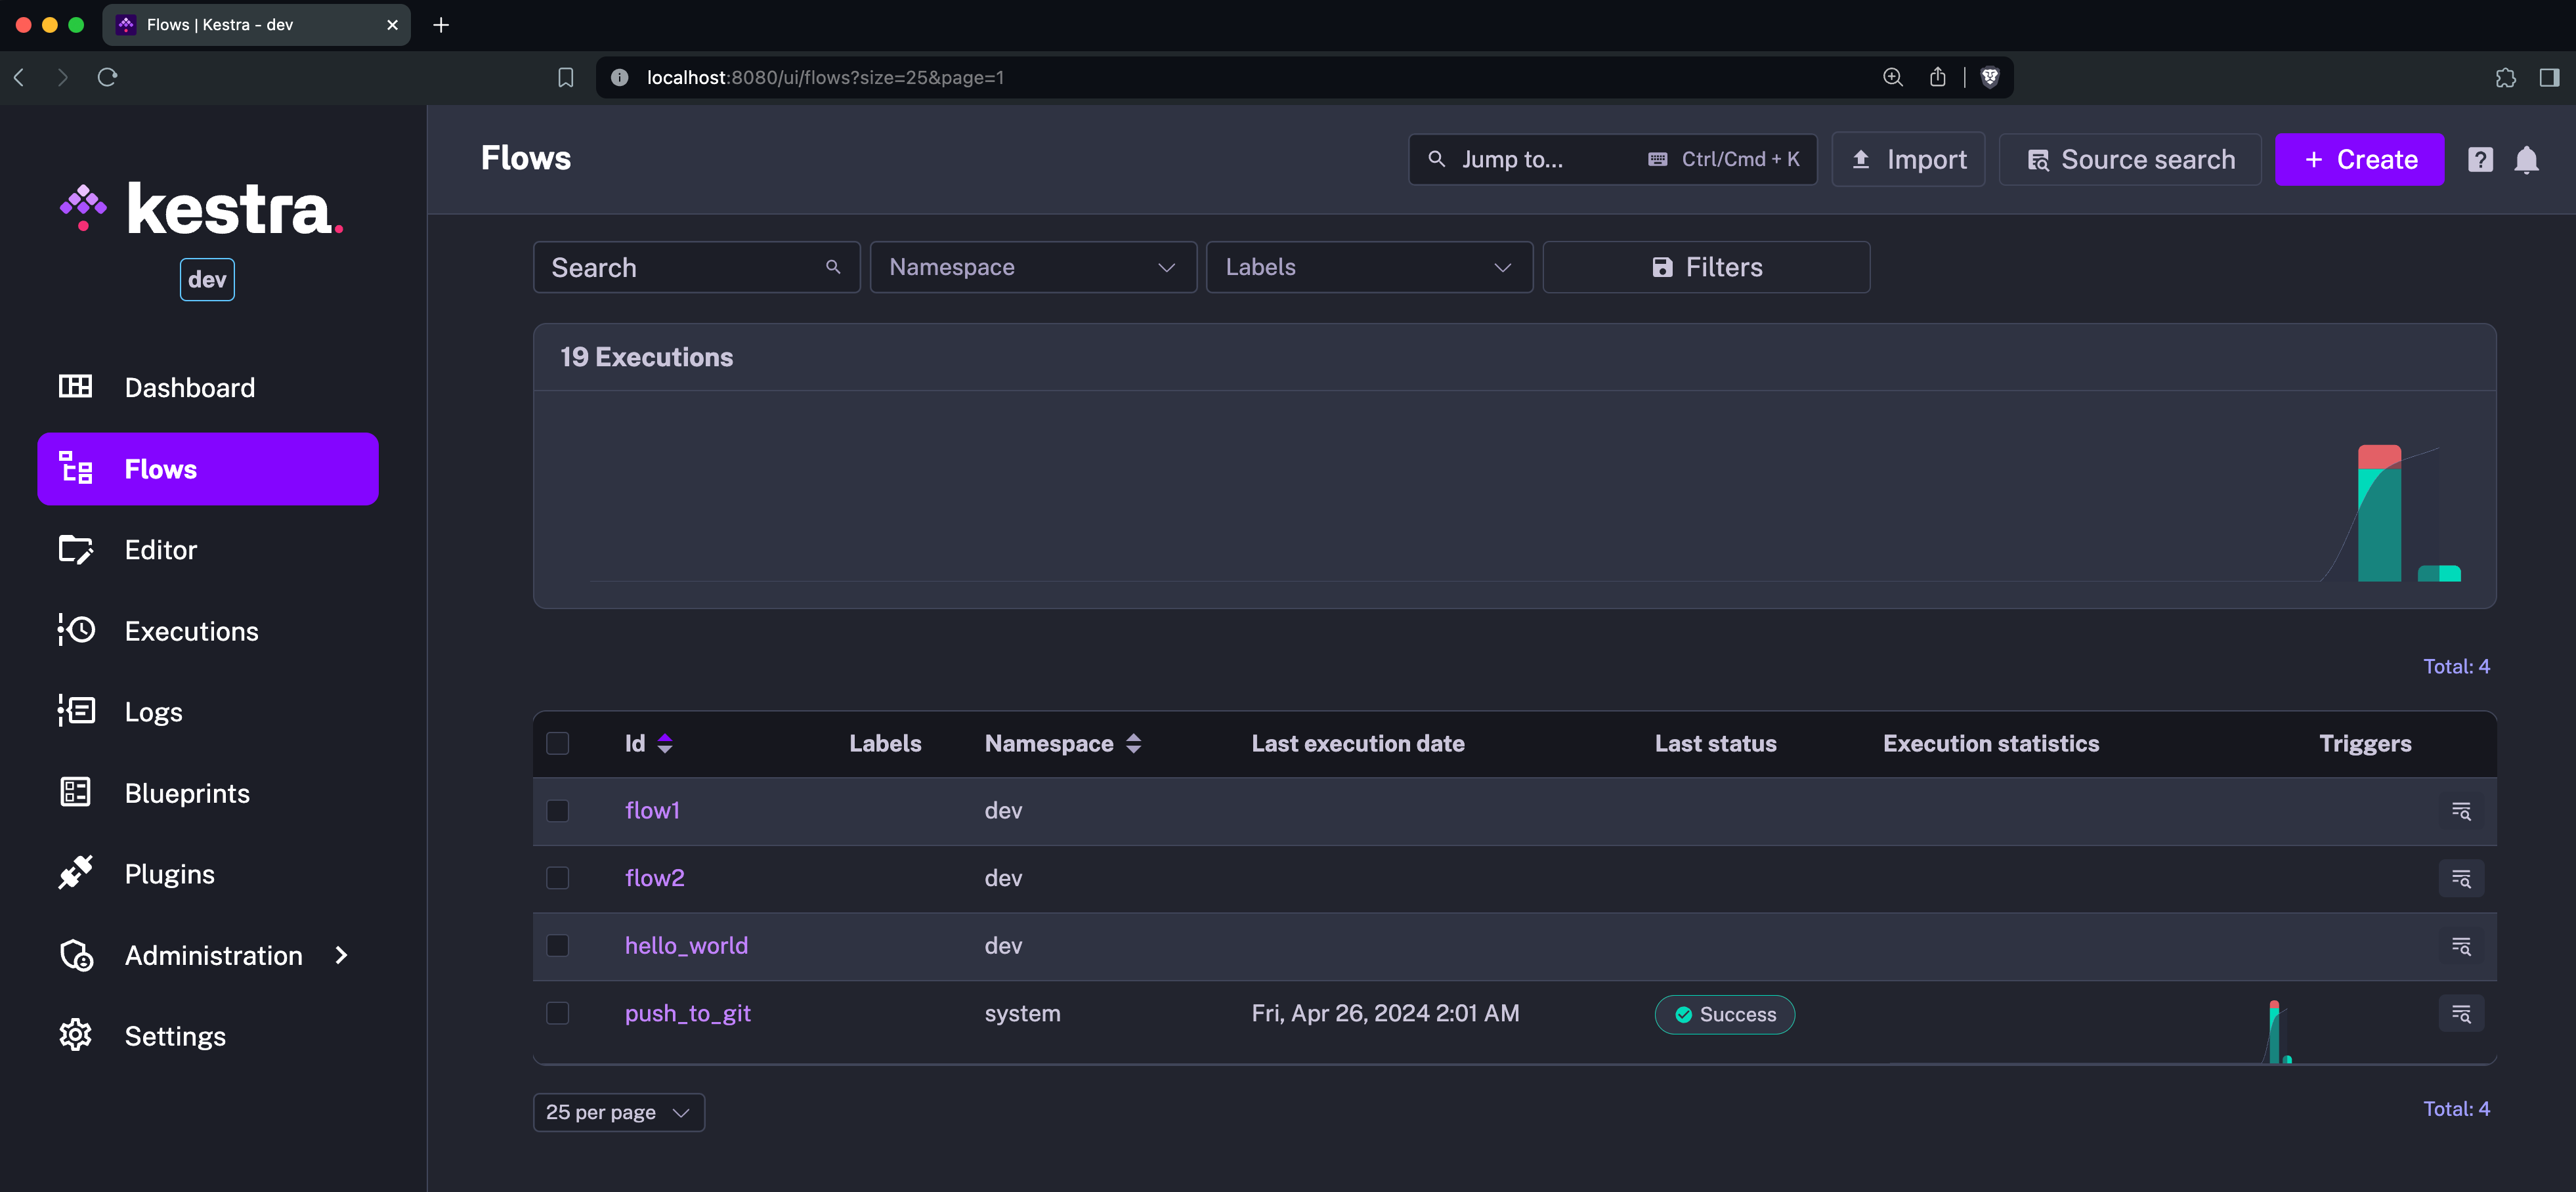The height and width of the screenshot is (1192, 2576).
Task: Click the details icon for push_to_git row
Action: (x=2461, y=1014)
